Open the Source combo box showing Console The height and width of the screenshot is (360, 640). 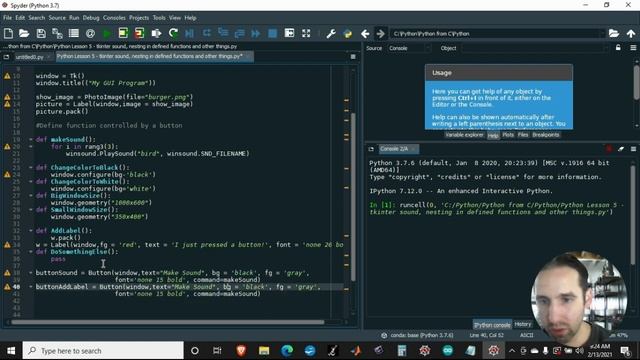pyautogui.click(x=409, y=48)
